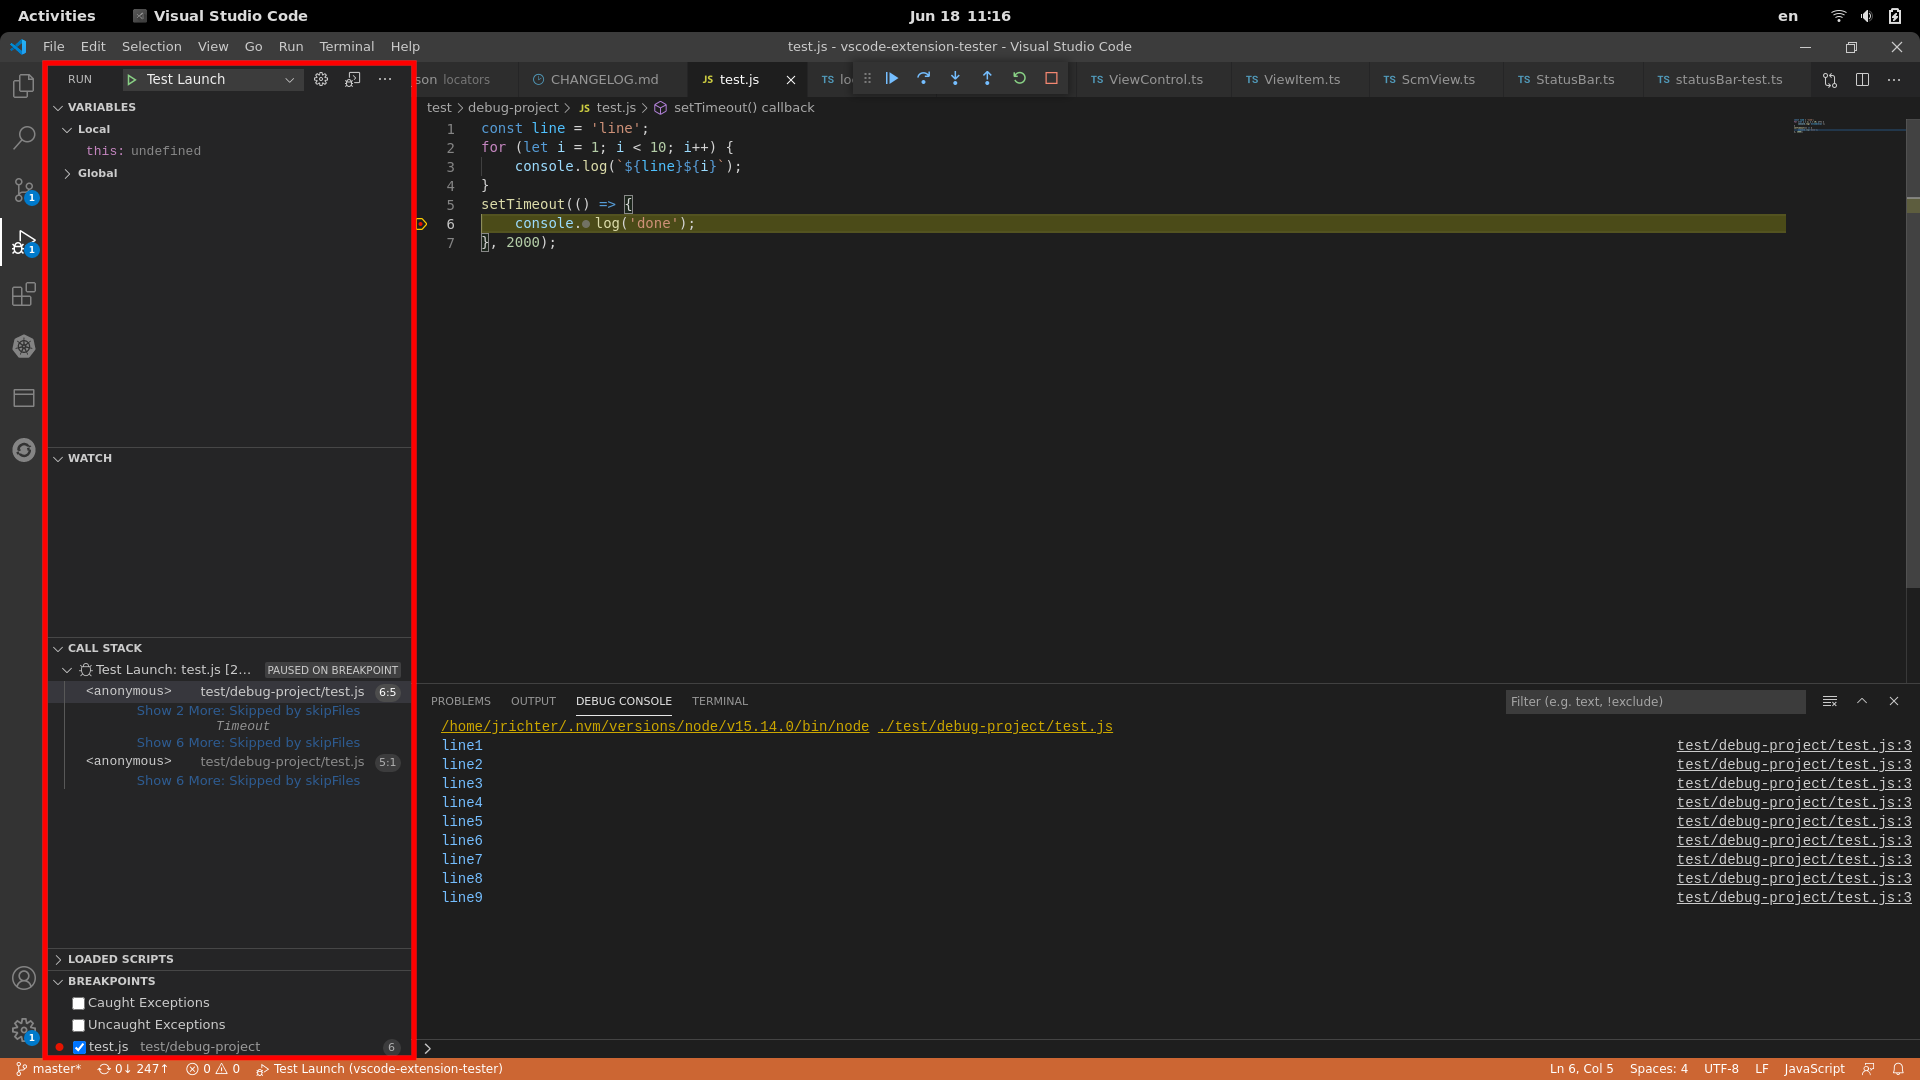Viewport: 1920px width, 1080px height.
Task: Show 2 More skipped frames link
Action: pos(248,711)
